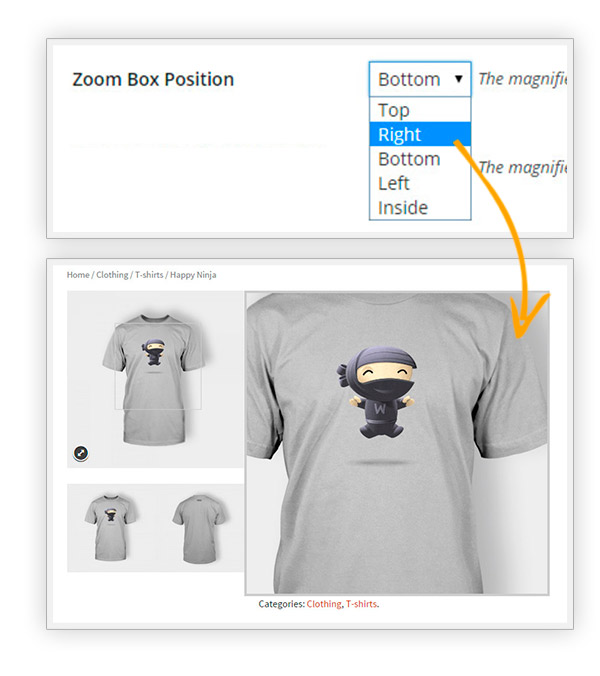Click the magnified zoom box image
The height and width of the screenshot is (676, 600).
click(397, 443)
